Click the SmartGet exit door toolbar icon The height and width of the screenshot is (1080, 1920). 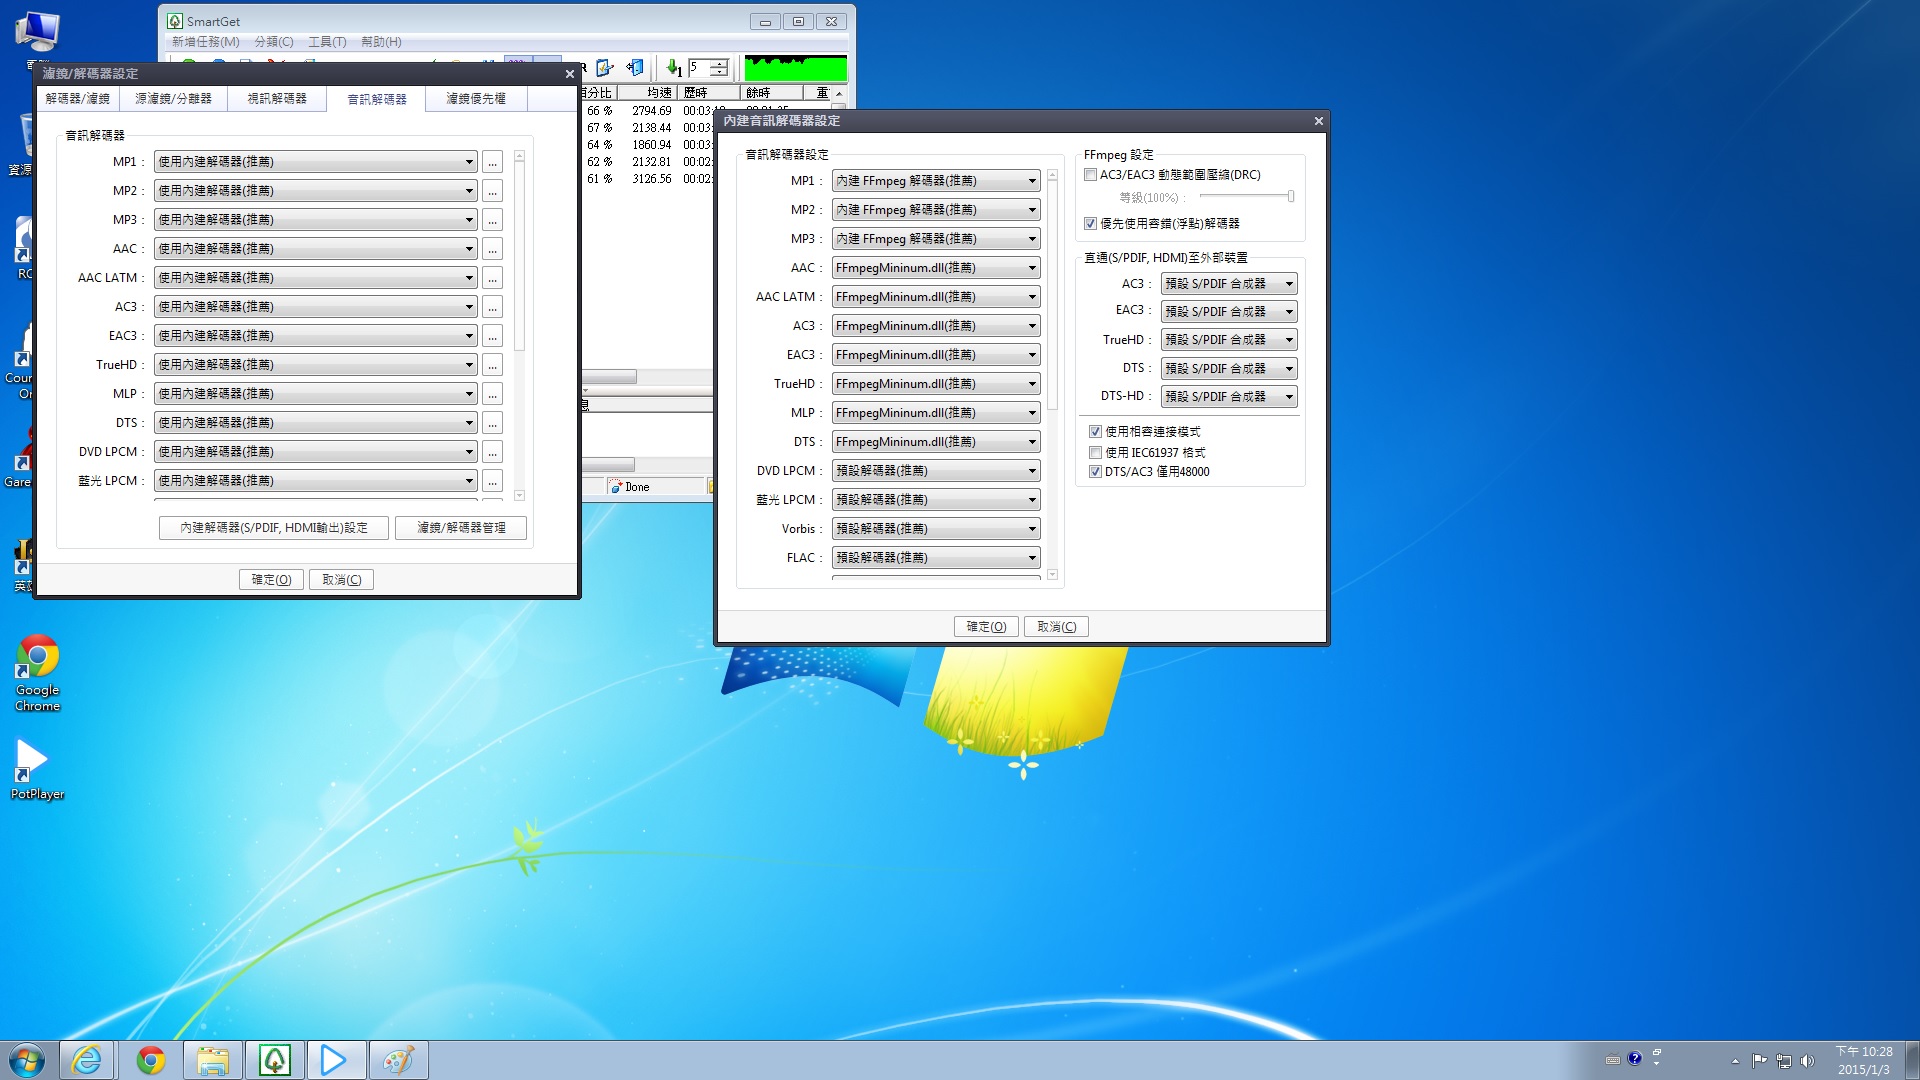(x=635, y=68)
